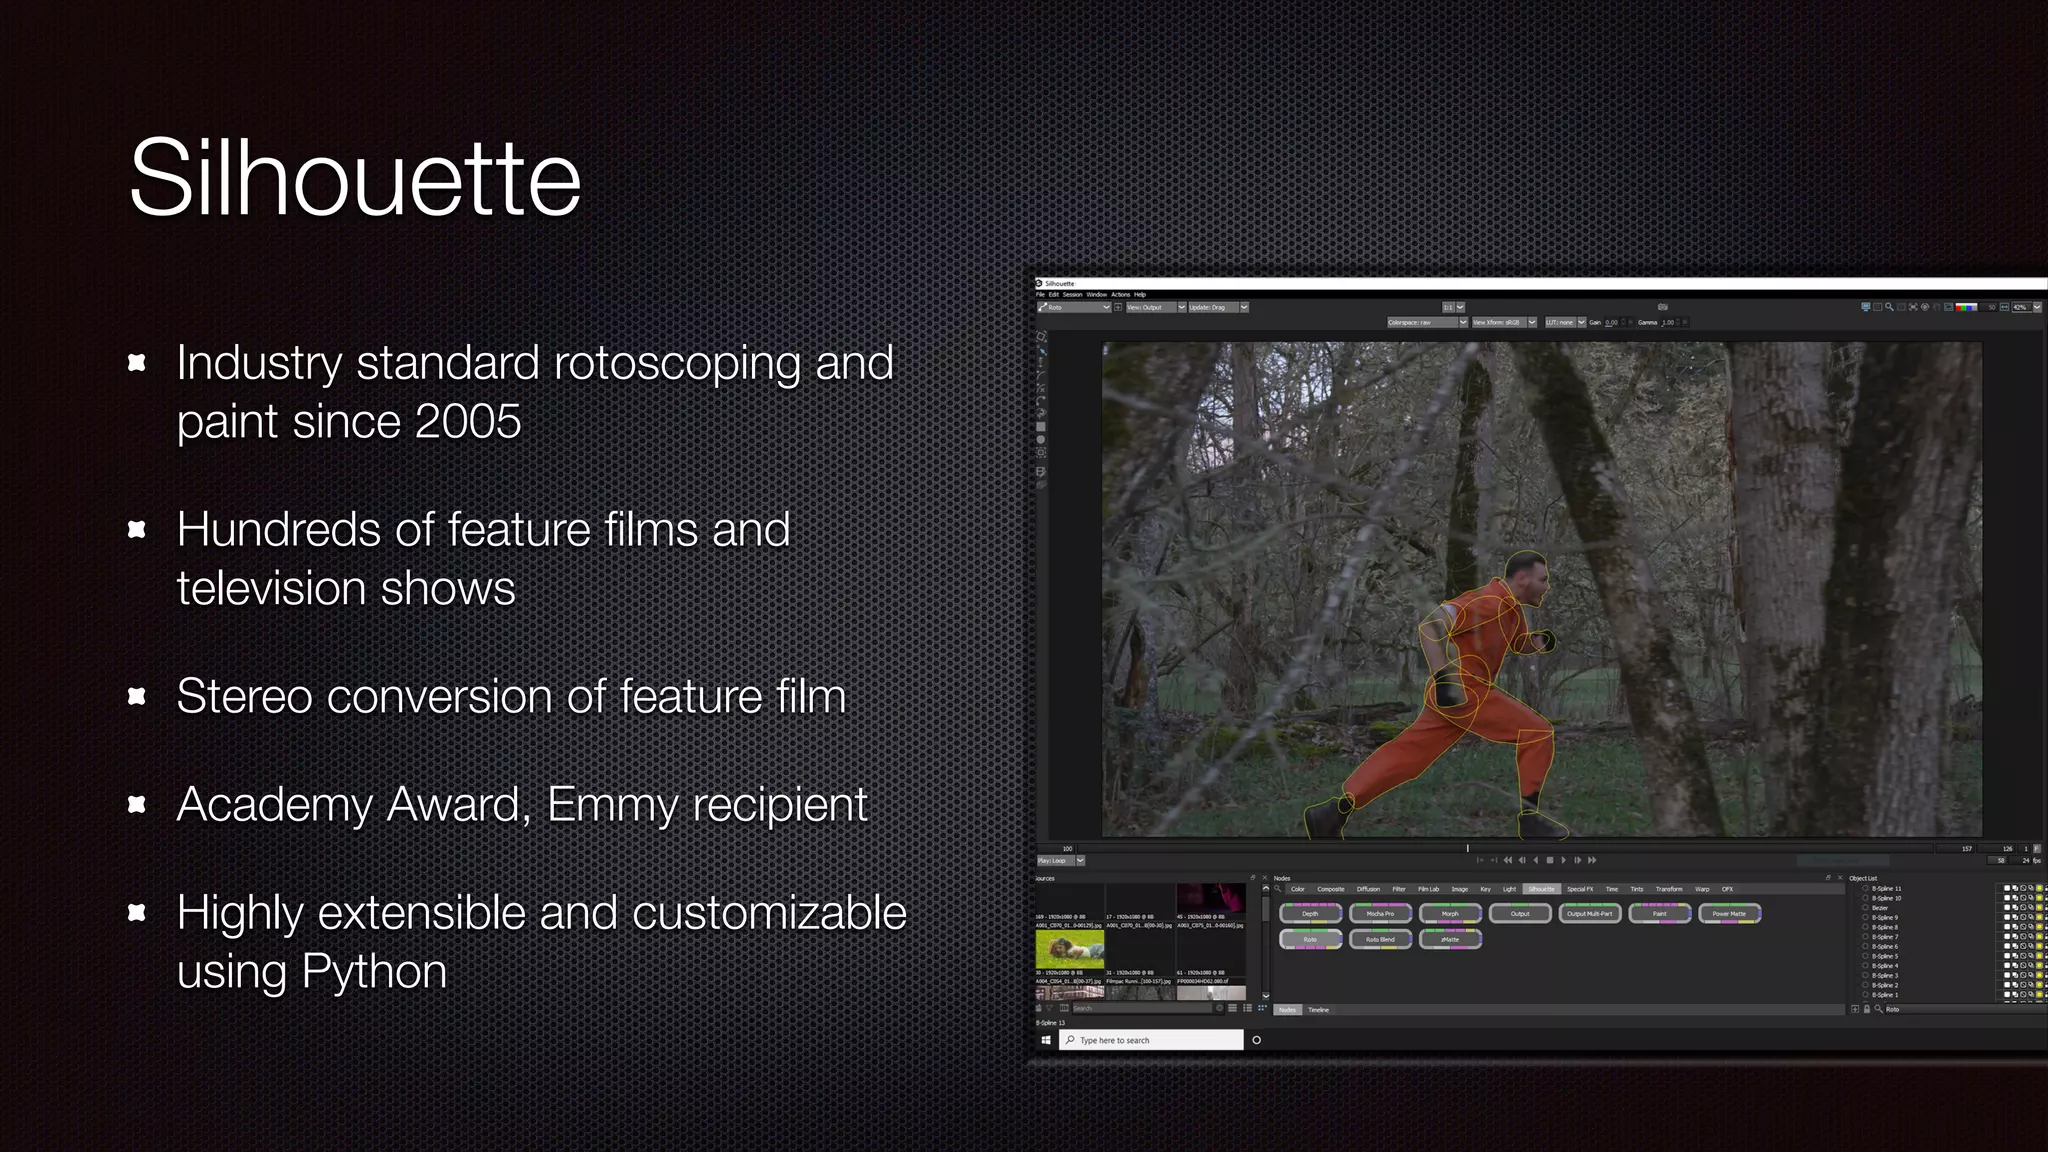Click the snapshot camera icon above viewer

tap(1662, 307)
